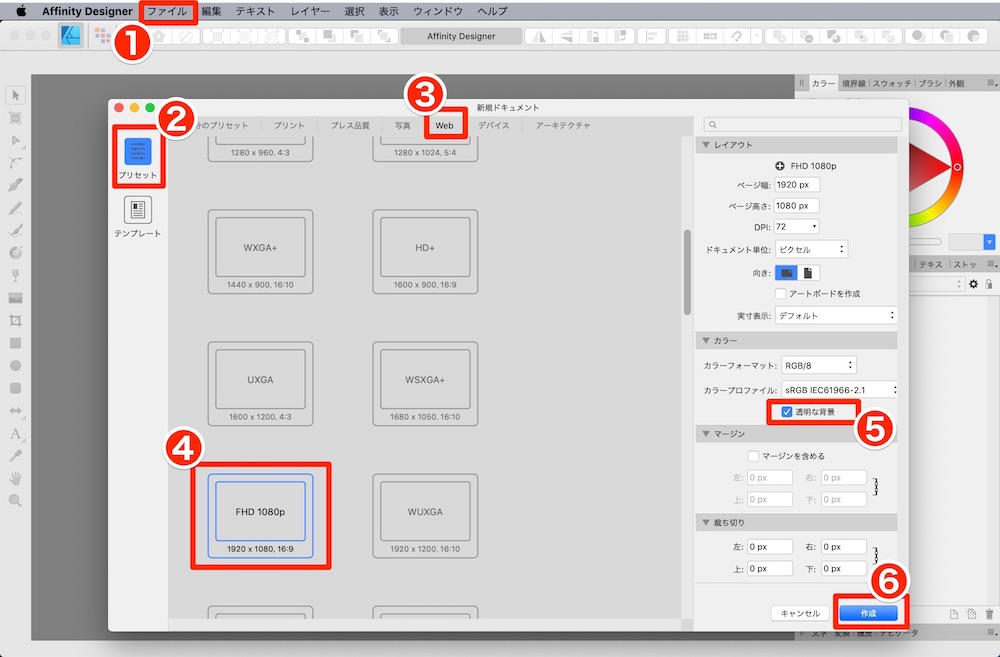Select the Artboard tool

click(x=15, y=117)
